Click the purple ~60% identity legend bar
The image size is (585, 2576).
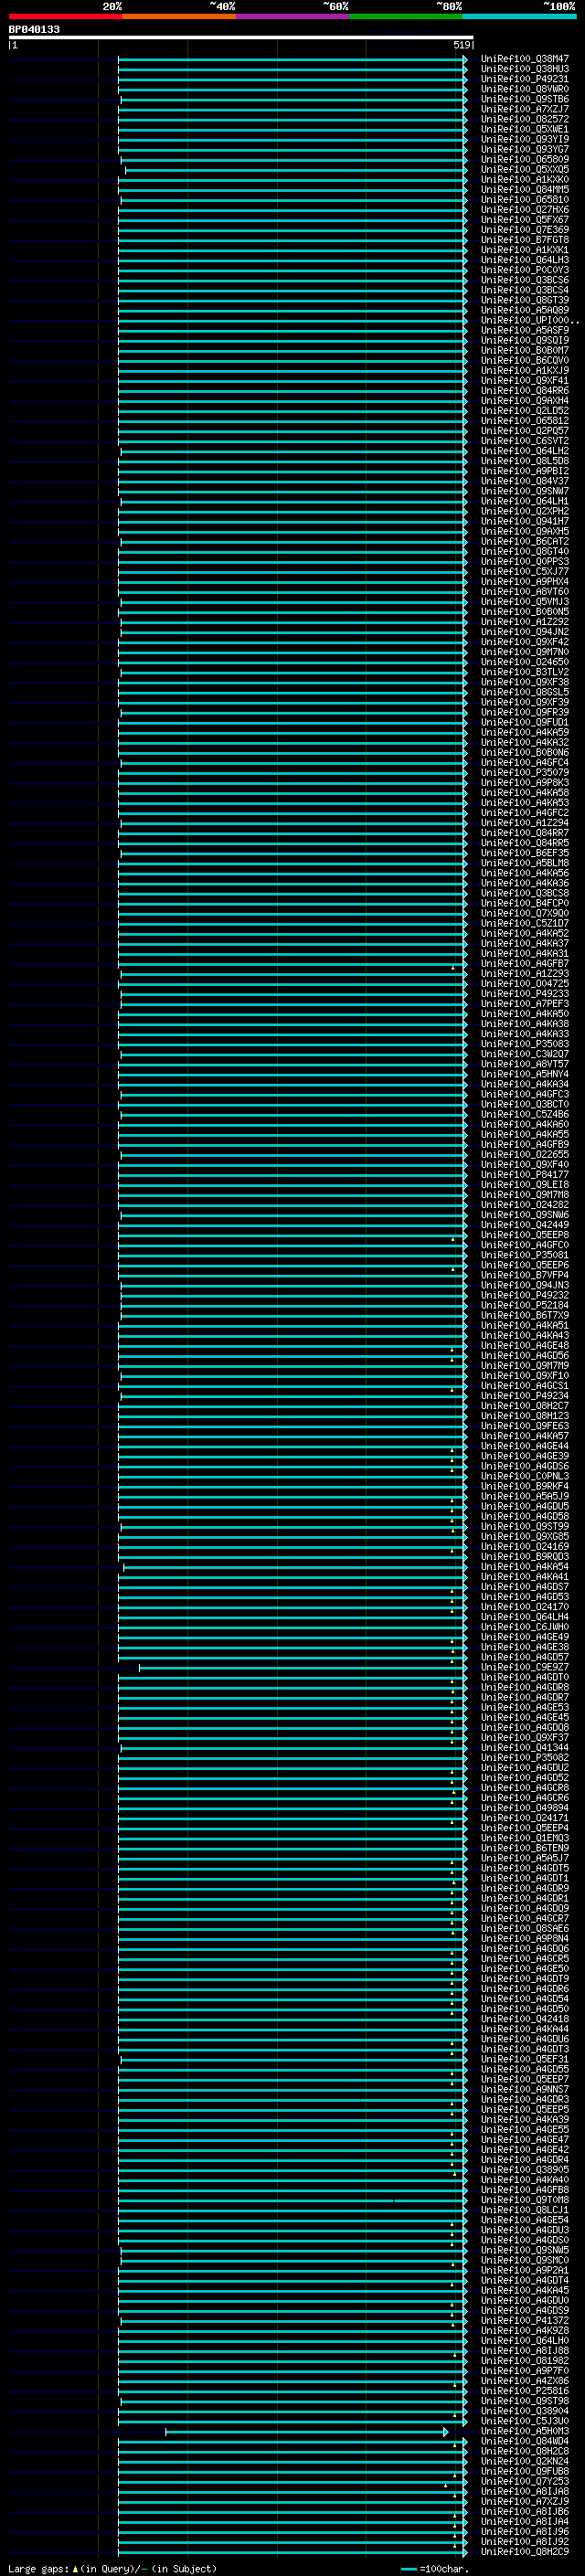point(292,17)
